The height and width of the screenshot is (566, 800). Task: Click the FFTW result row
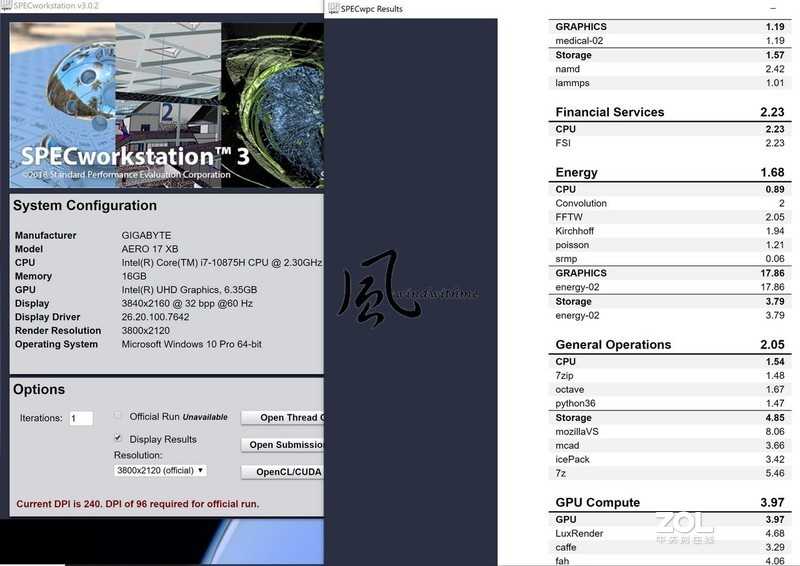tap(670, 217)
